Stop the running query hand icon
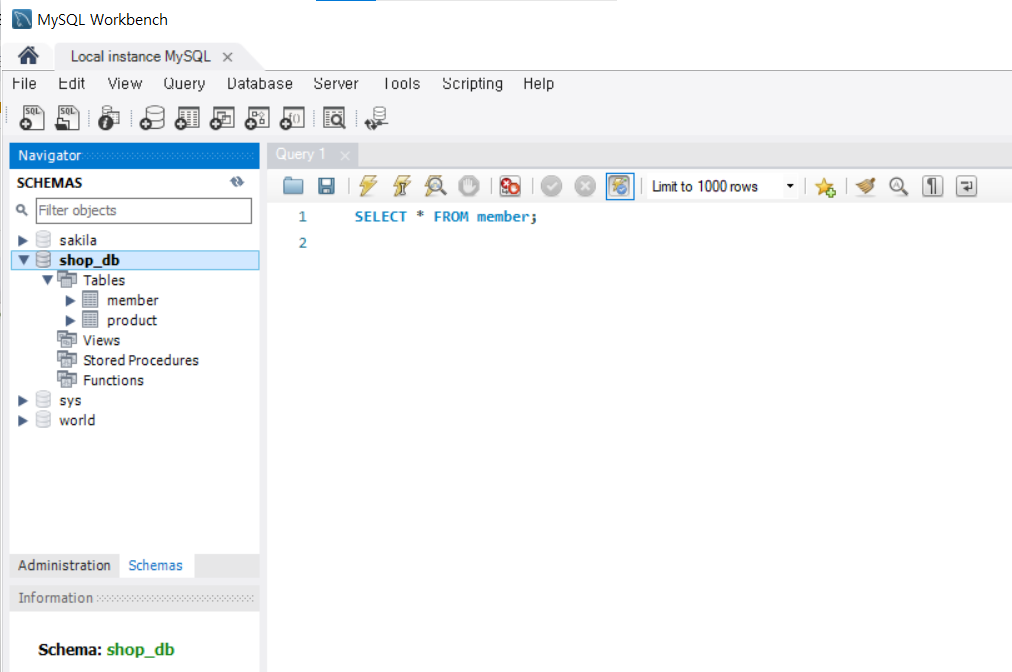 [469, 187]
